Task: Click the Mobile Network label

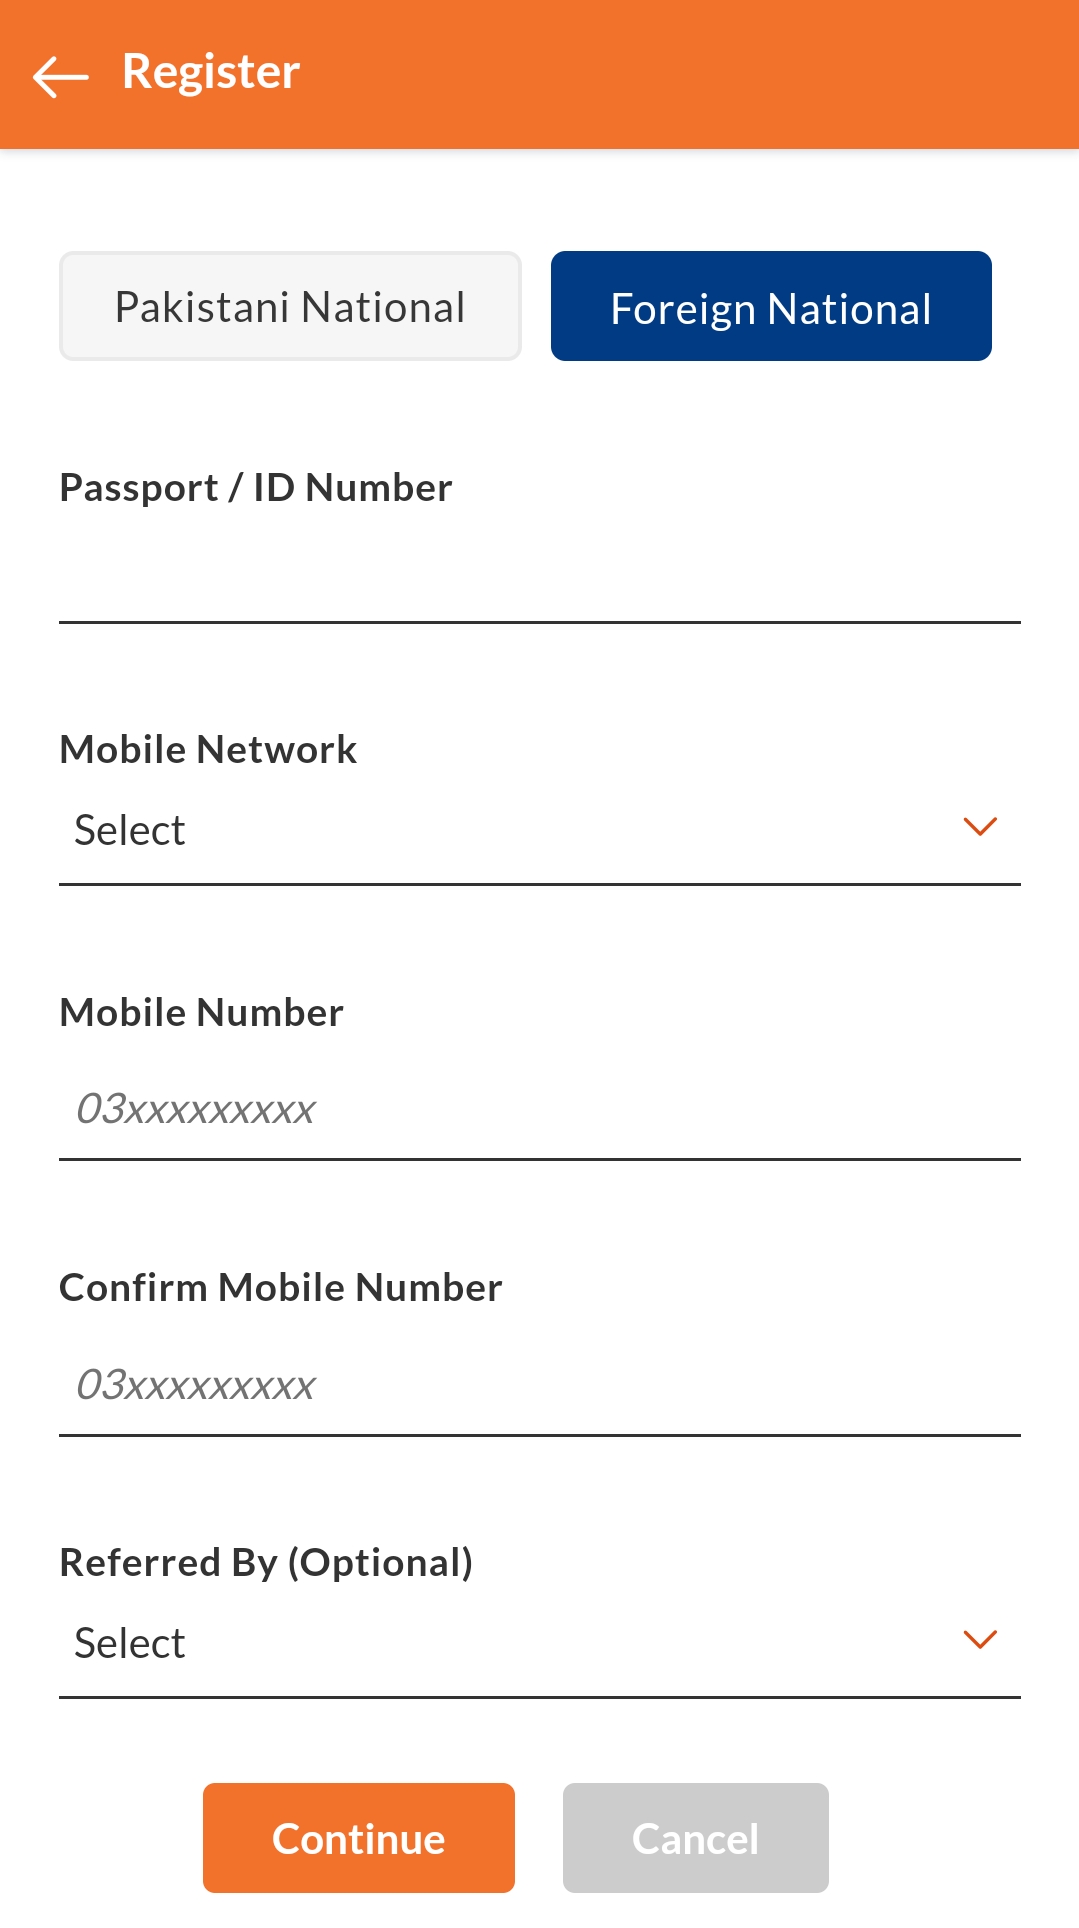Action: pyautogui.click(x=208, y=750)
